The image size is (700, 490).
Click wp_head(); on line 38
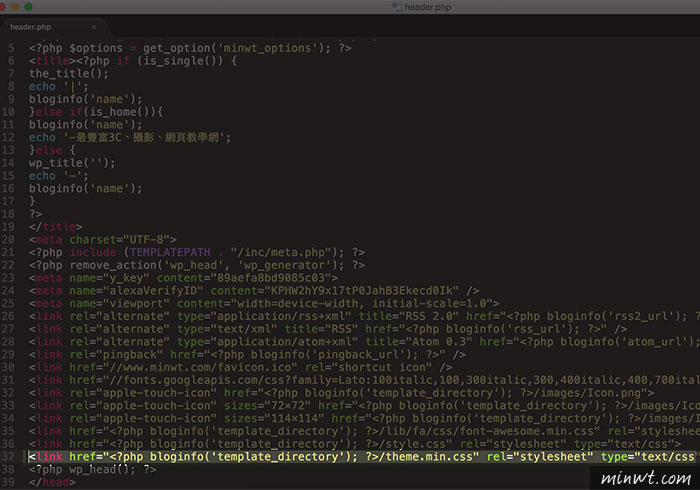(x=103, y=469)
